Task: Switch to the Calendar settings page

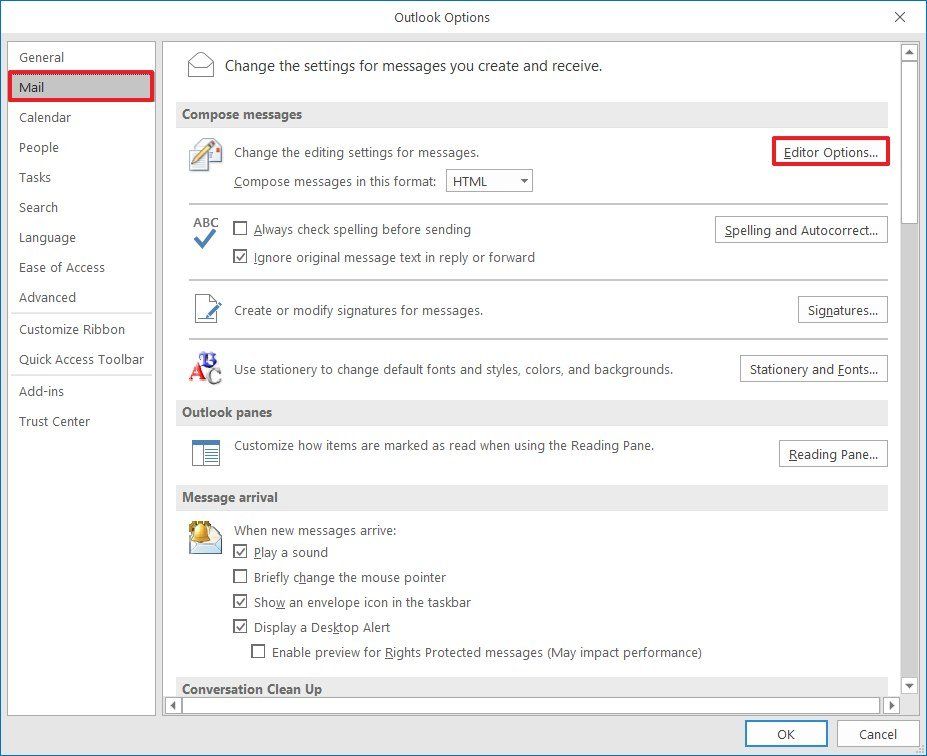Action: (45, 117)
